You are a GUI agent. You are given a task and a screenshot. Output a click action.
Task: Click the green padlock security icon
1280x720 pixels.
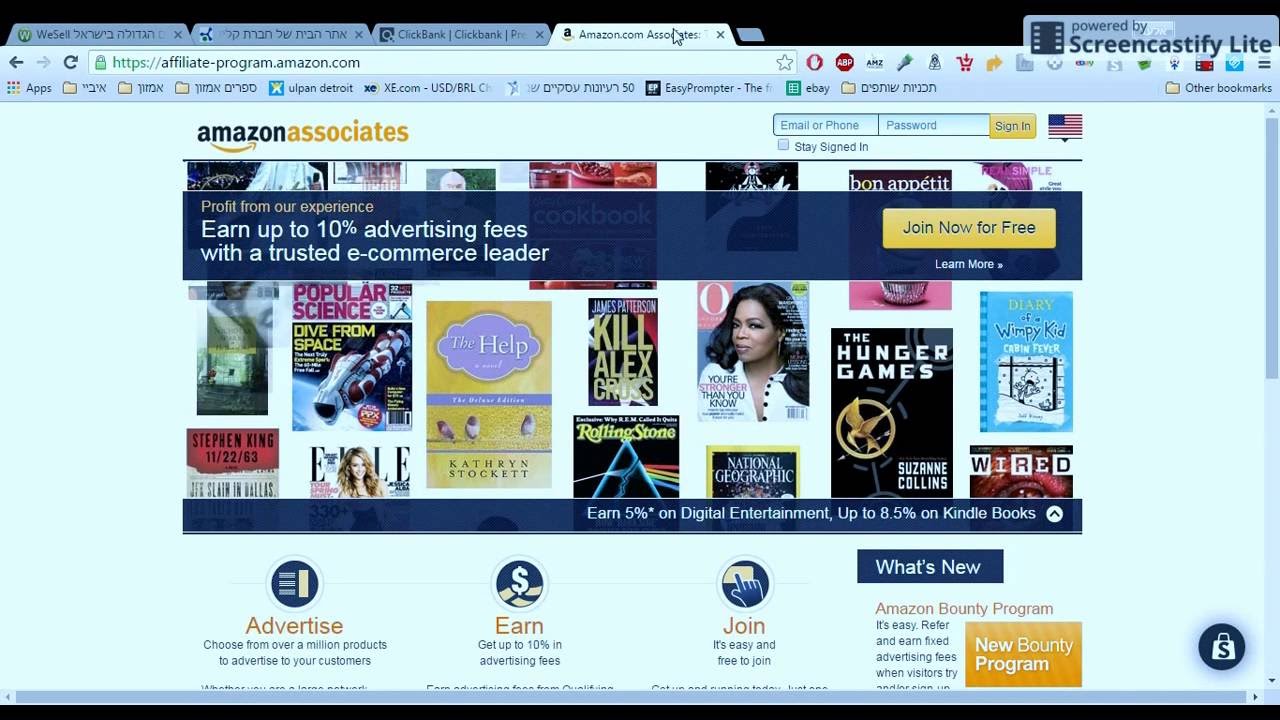[x=100, y=62]
